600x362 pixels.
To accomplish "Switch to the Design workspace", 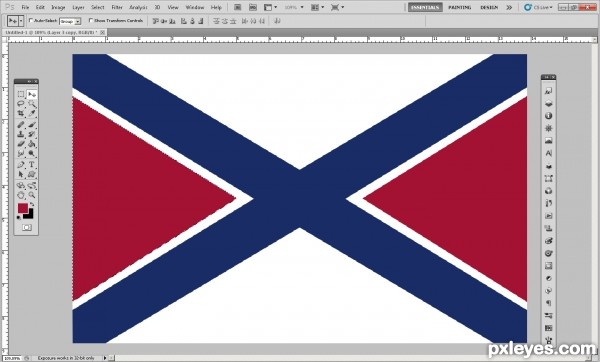I will [489, 7].
